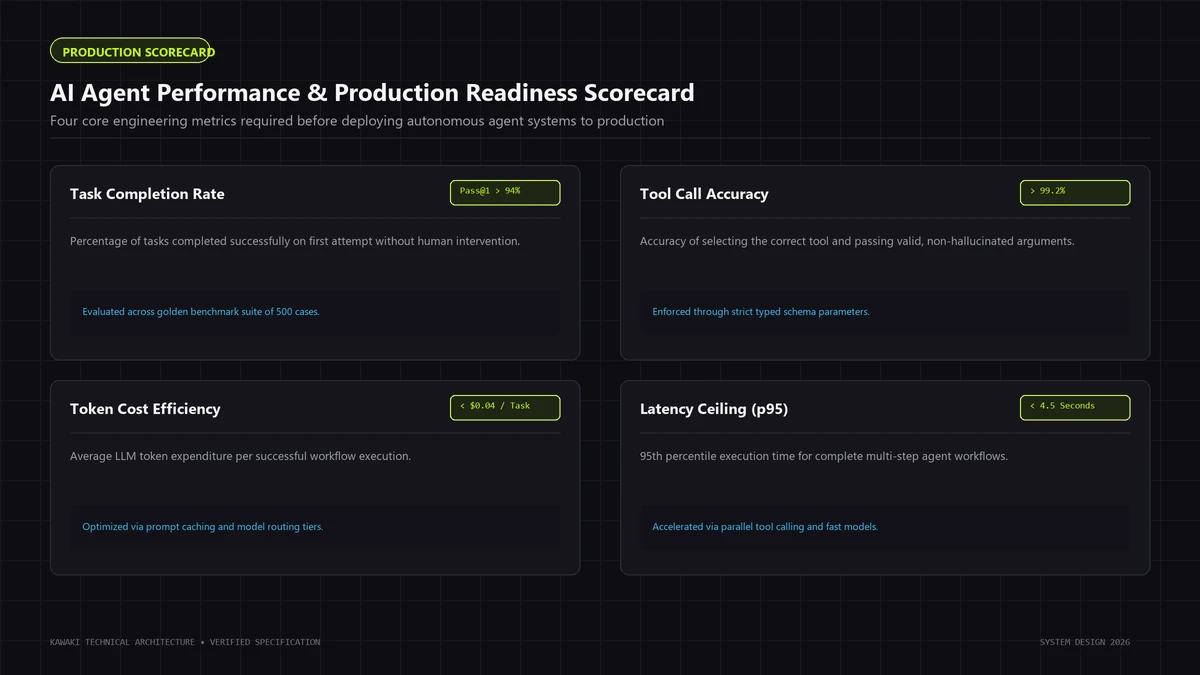Select the main scorecard title heading
The height and width of the screenshot is (675, 1200).
[372, 93]
